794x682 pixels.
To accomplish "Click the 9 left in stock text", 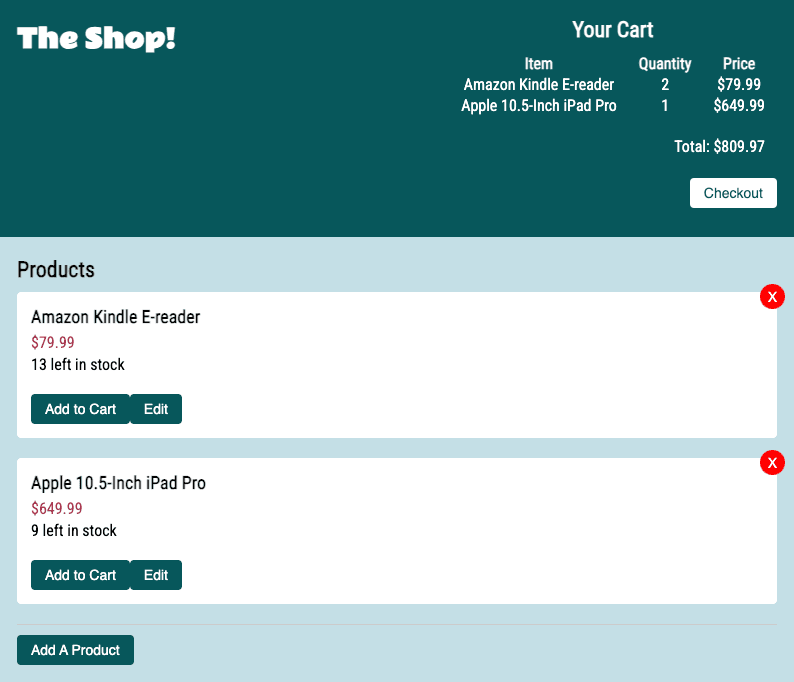I will tap(74, 531).
